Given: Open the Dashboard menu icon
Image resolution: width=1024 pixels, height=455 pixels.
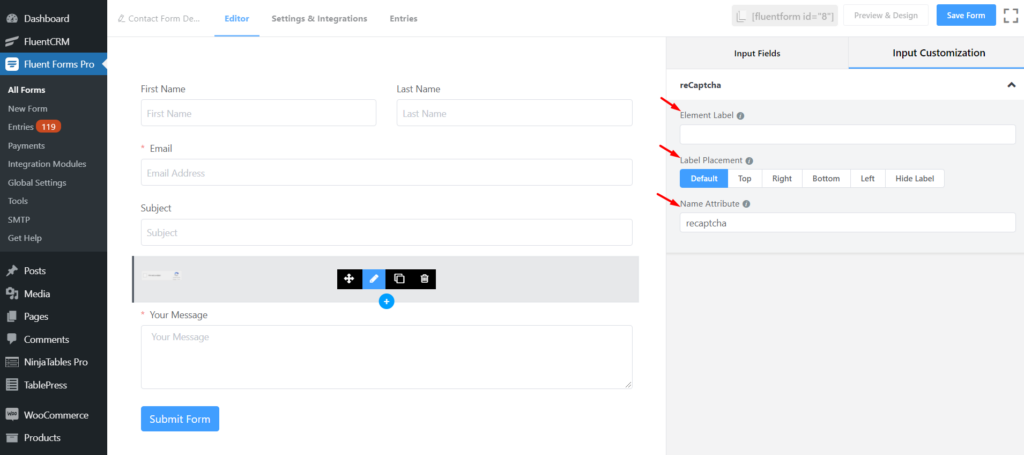Looking at the screenshot, I should pos(12,19).
